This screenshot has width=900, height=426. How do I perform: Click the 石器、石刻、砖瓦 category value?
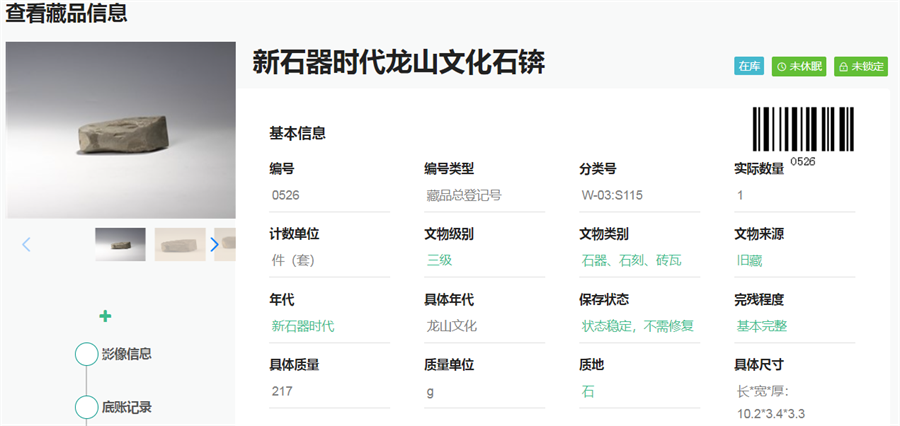(x=631, y=261)
